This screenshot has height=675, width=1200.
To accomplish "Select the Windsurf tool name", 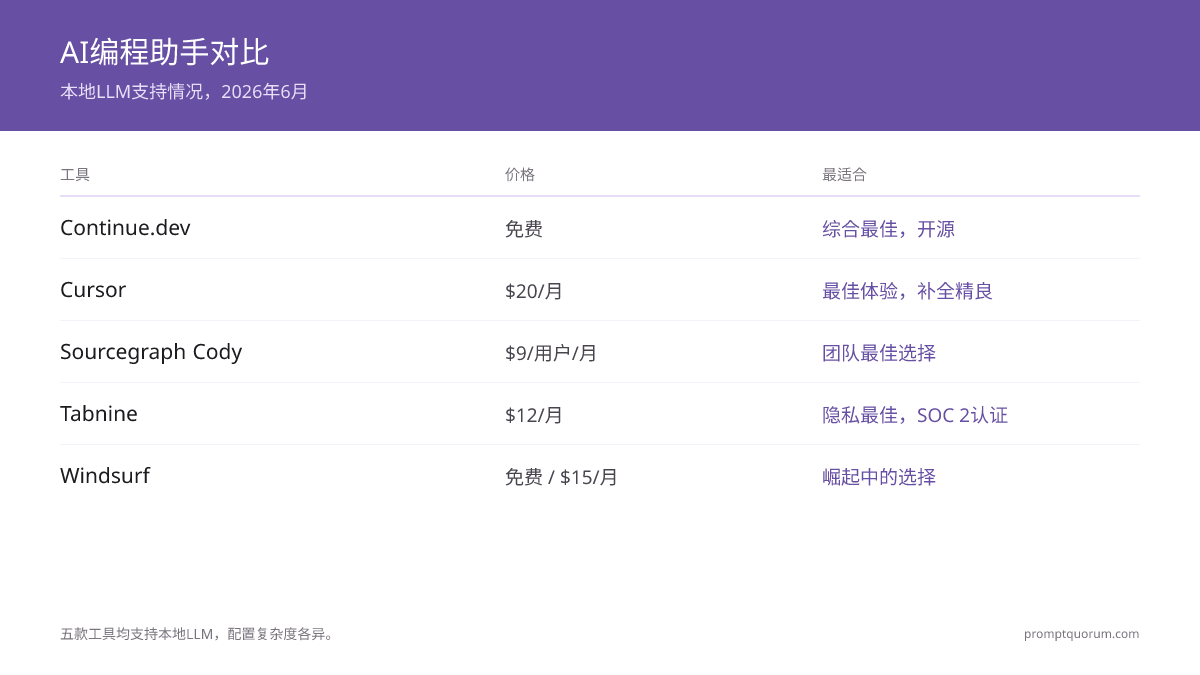I will tap(105, 476).
